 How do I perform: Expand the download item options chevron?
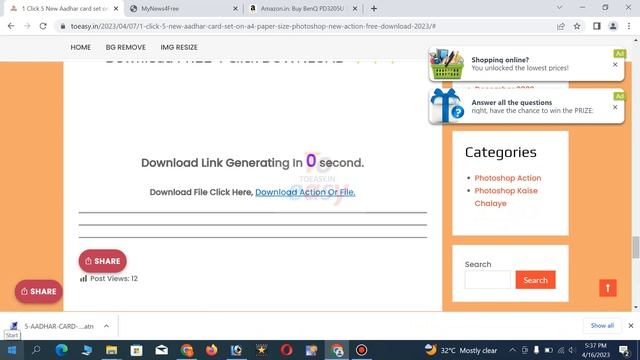106,326
